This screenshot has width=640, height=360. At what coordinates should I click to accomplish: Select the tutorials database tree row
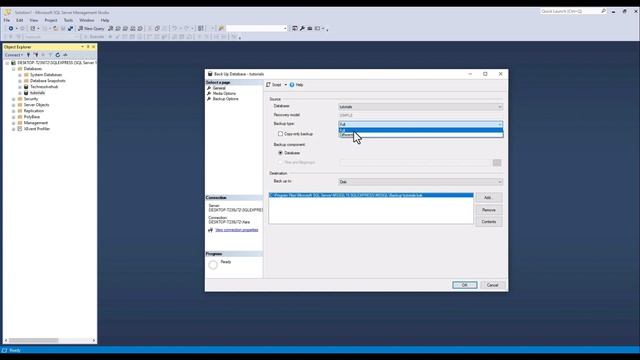point(38,93)
